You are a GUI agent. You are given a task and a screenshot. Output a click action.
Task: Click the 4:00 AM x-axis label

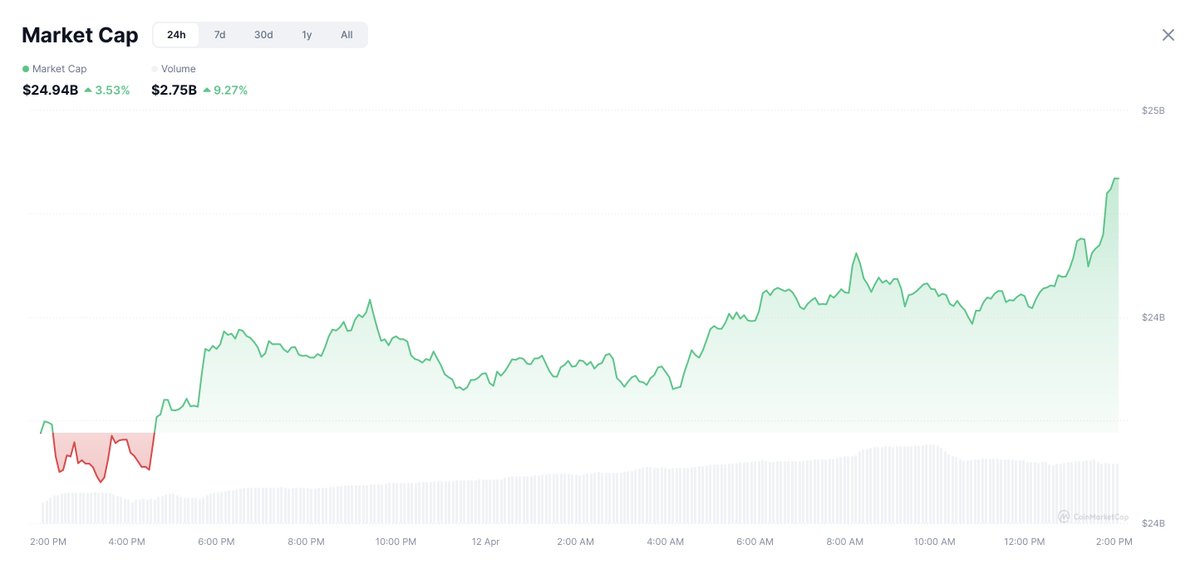[665, 542]
